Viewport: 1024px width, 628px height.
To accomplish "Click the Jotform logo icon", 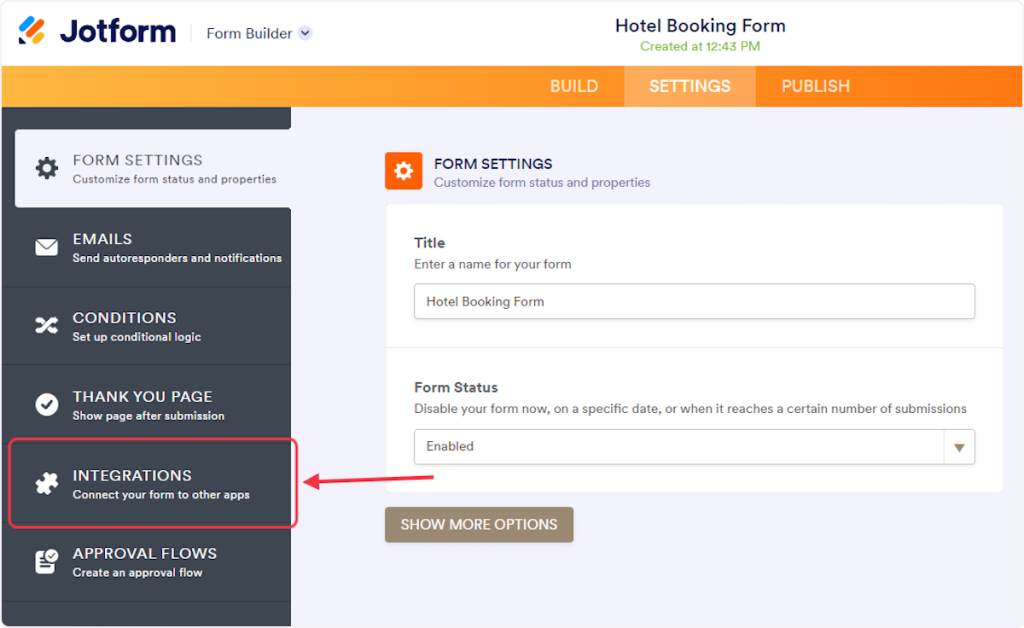I will pos(31,31).
